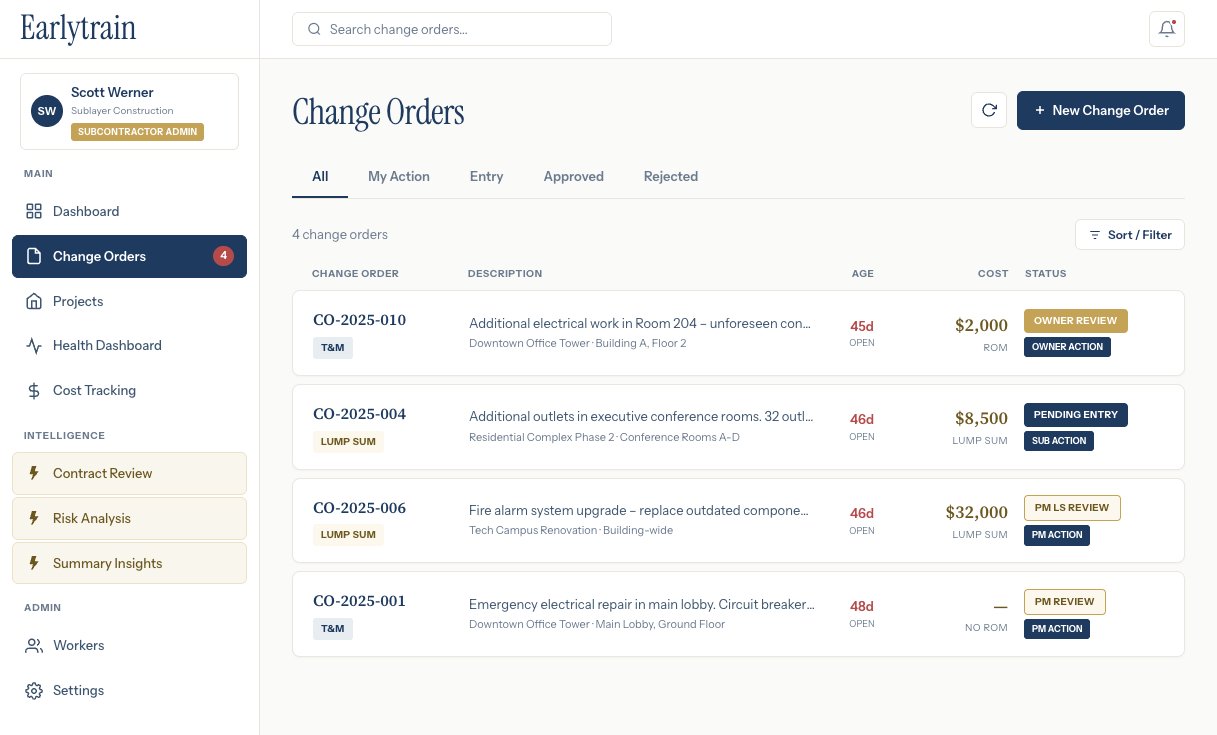Open the notification bell

[1166, 29]
